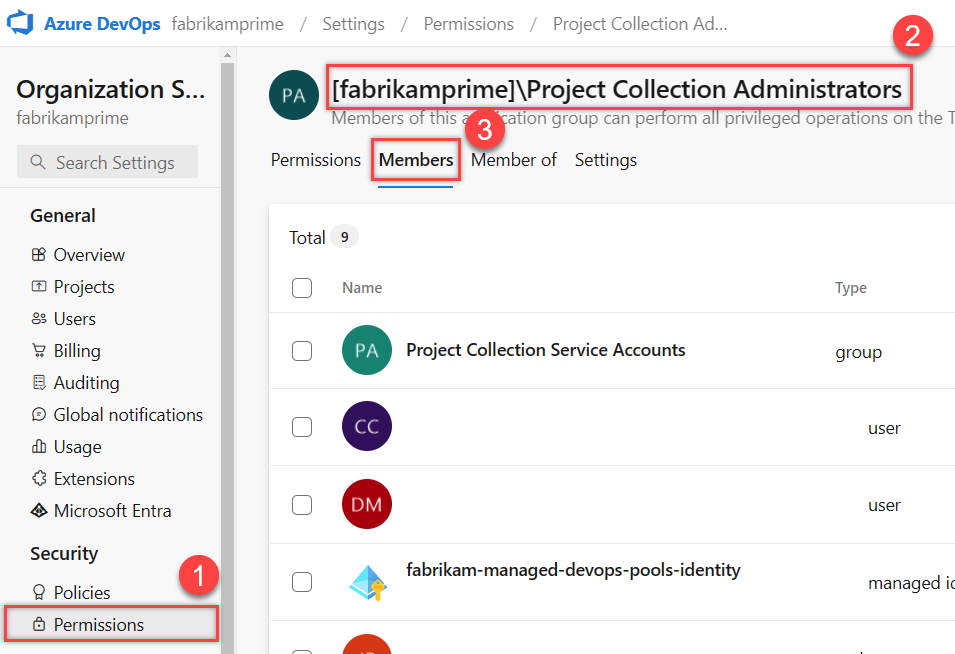Check the select-all checkbox in the header

(302, 288)
